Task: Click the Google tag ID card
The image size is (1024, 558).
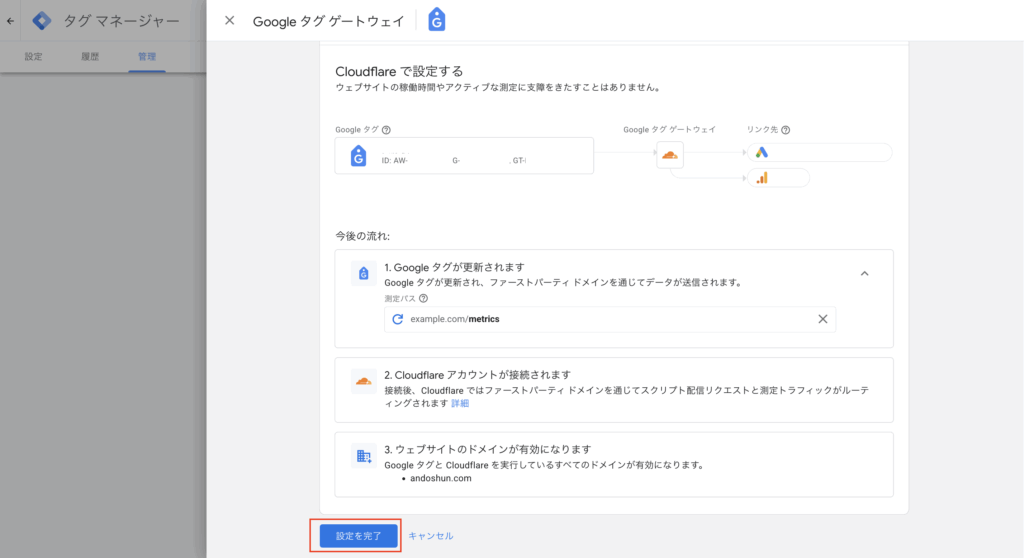Action: [464, 156]
